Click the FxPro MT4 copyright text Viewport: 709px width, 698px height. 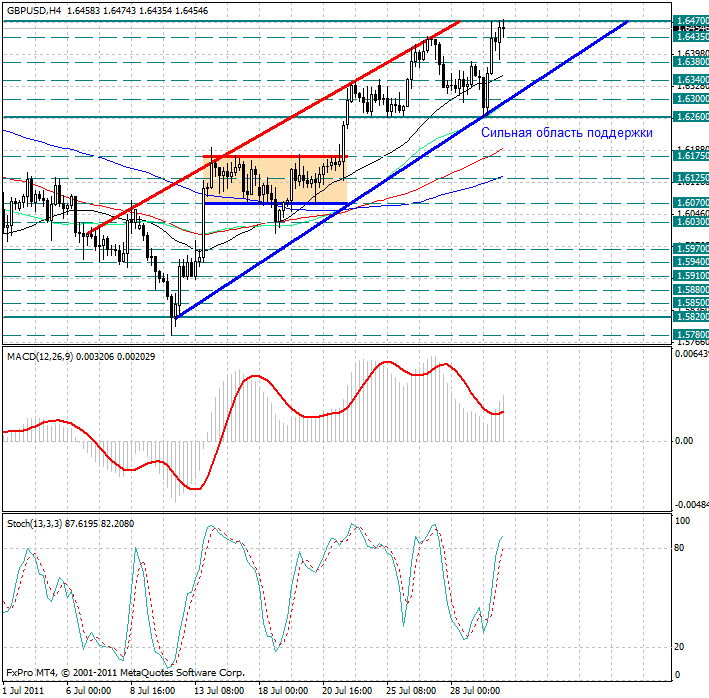(125, 673)
